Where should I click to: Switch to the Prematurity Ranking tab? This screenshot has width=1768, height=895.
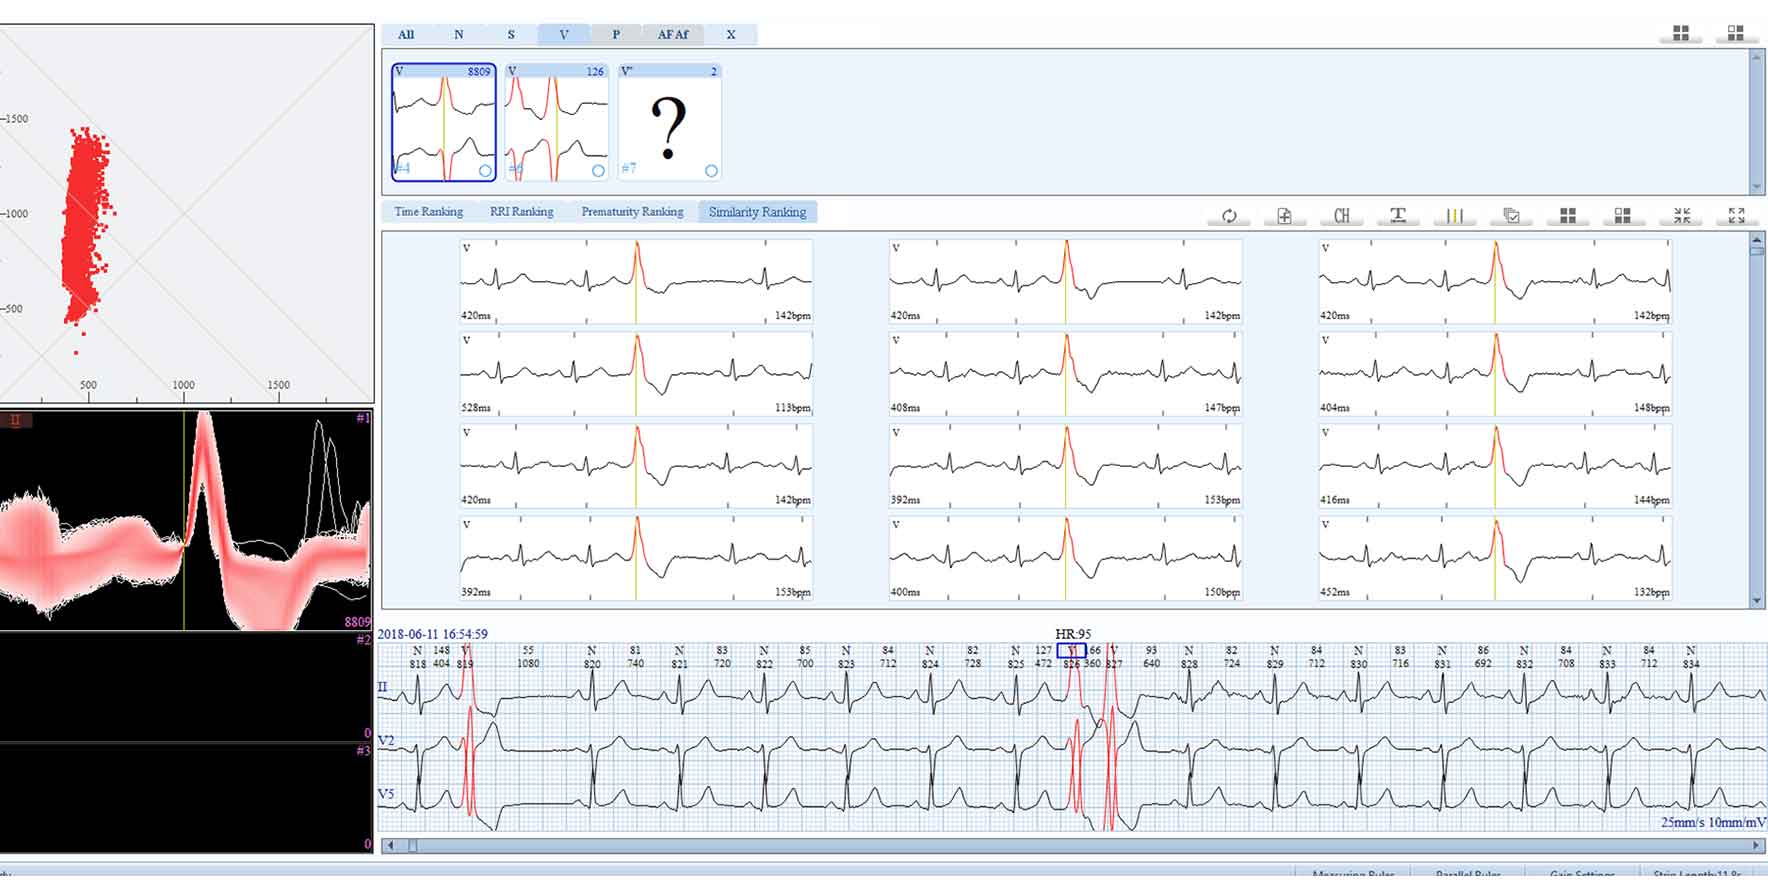632,212
